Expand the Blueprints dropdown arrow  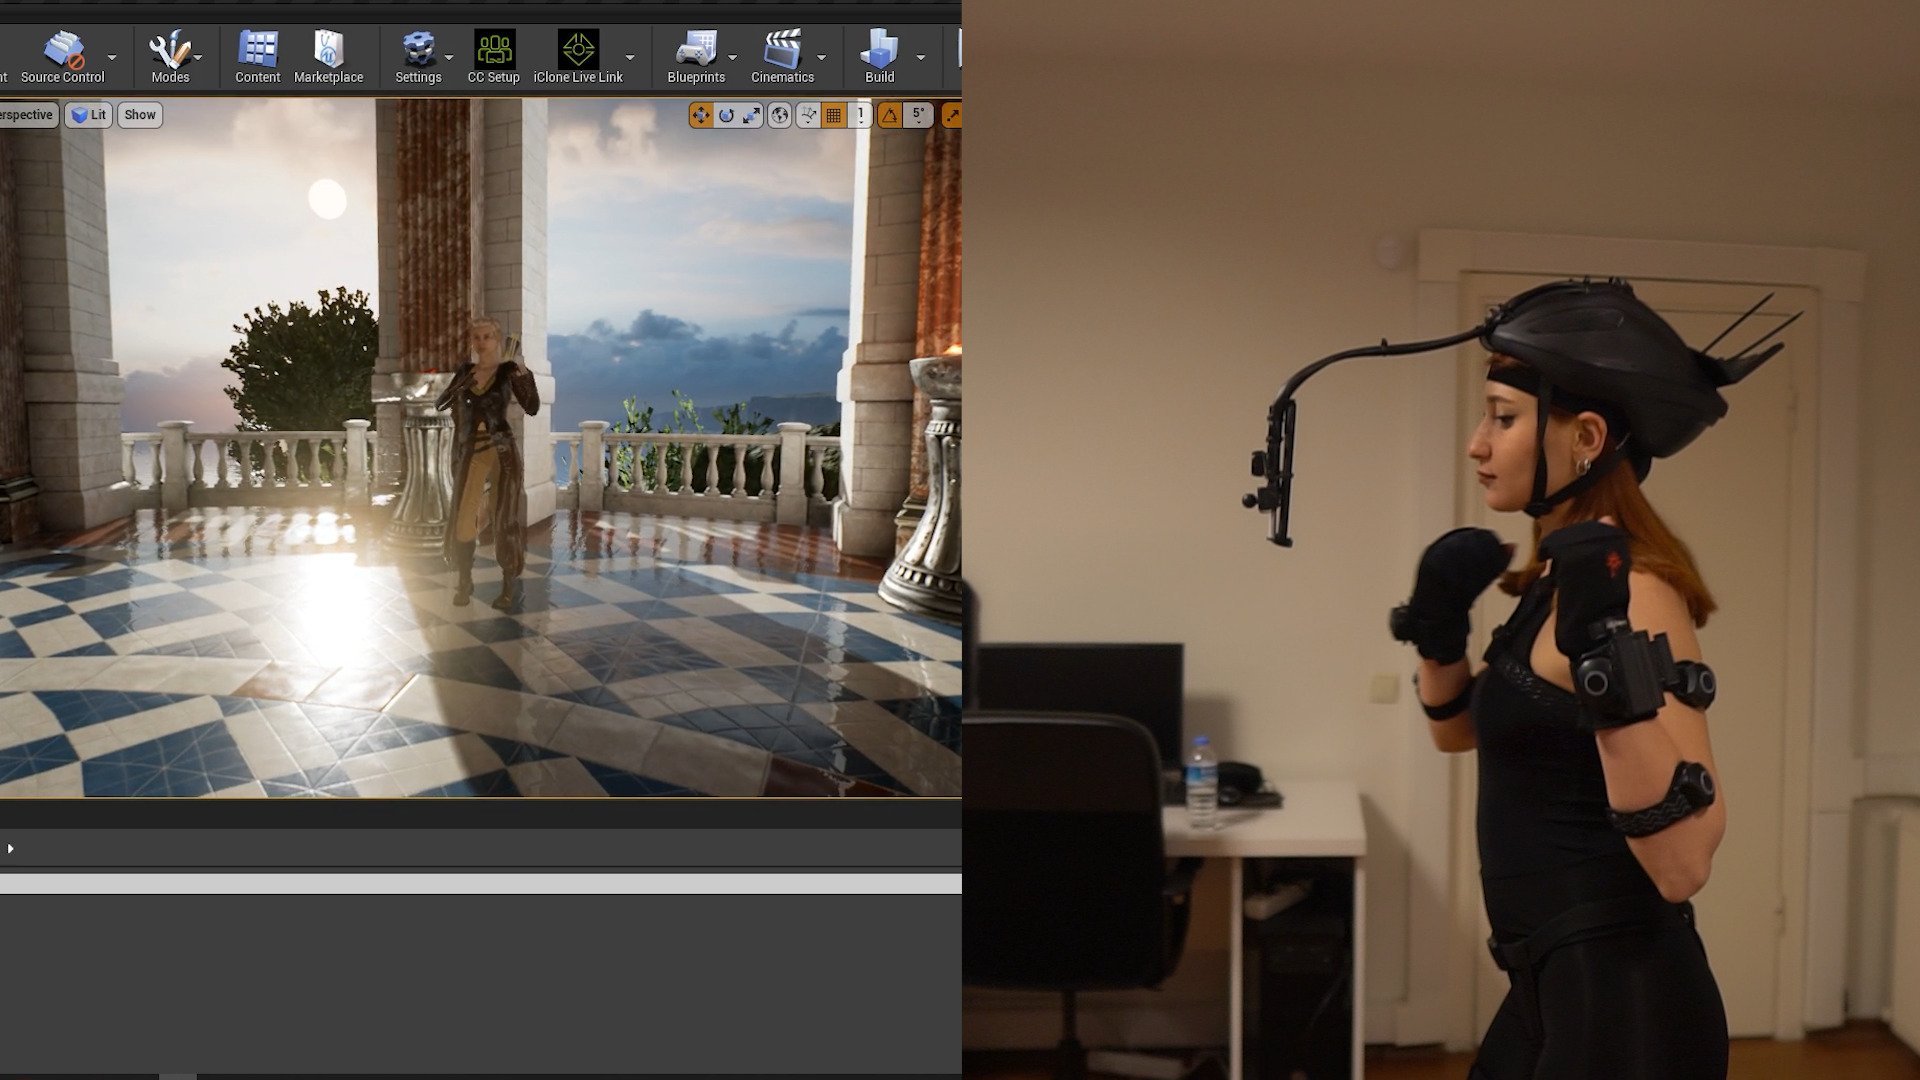(733, 57)
